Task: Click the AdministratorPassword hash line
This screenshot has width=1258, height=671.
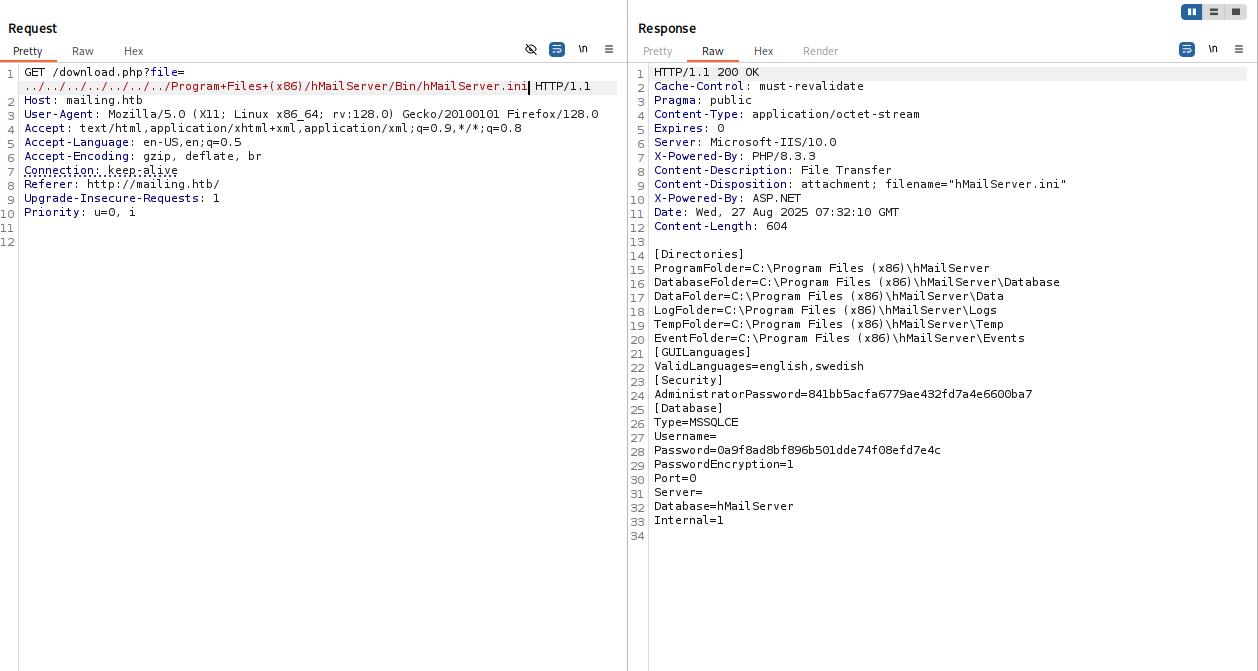Action: point(843,394)
